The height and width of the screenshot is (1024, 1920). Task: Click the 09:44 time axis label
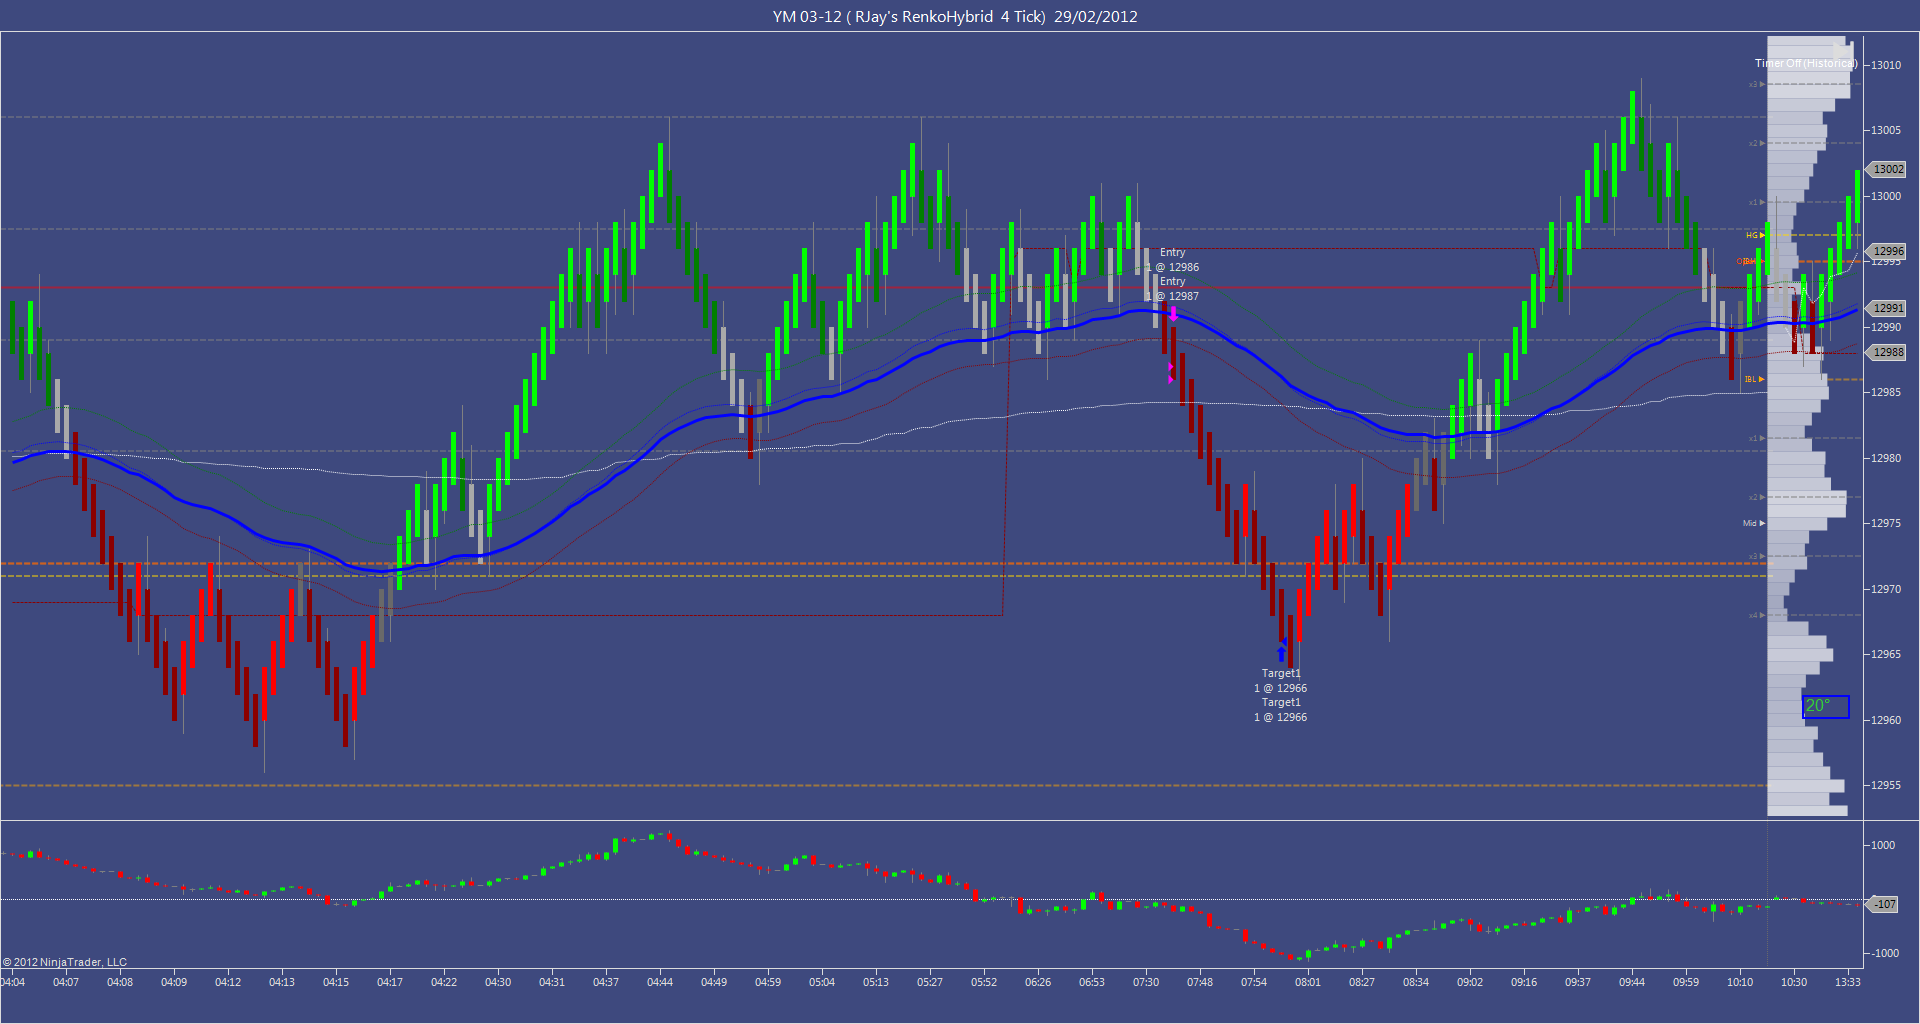tap(1632, 982)
